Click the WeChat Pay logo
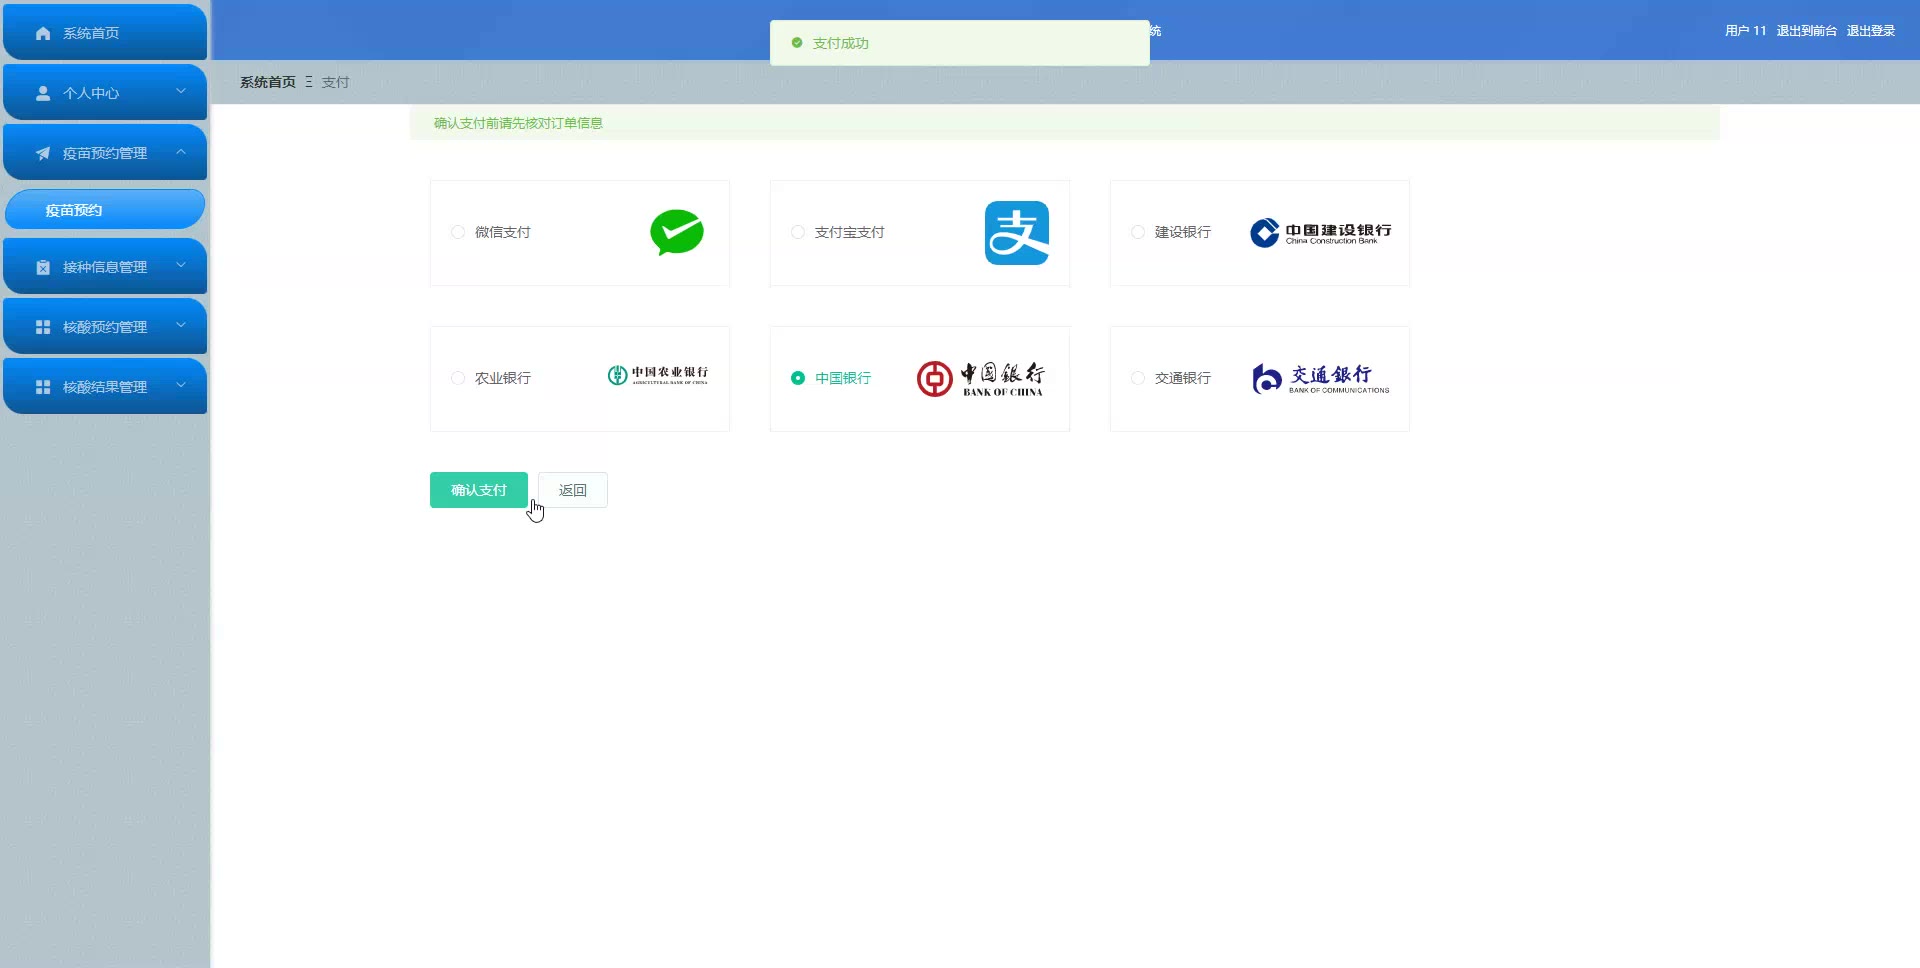The height and width of the screenshot is (968, 1920). click(x=677, y=232)
